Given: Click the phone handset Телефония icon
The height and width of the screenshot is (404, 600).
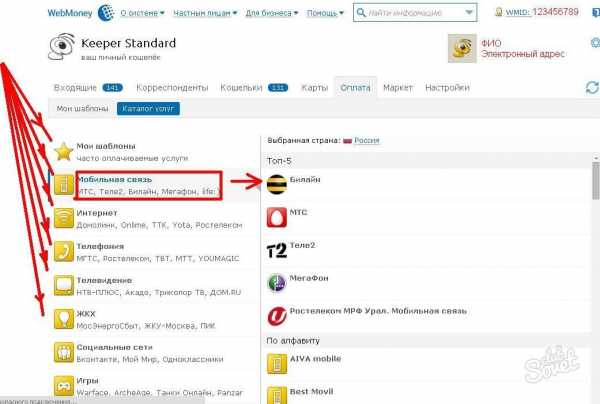Looking at the screenshot, I should point(64,251).
